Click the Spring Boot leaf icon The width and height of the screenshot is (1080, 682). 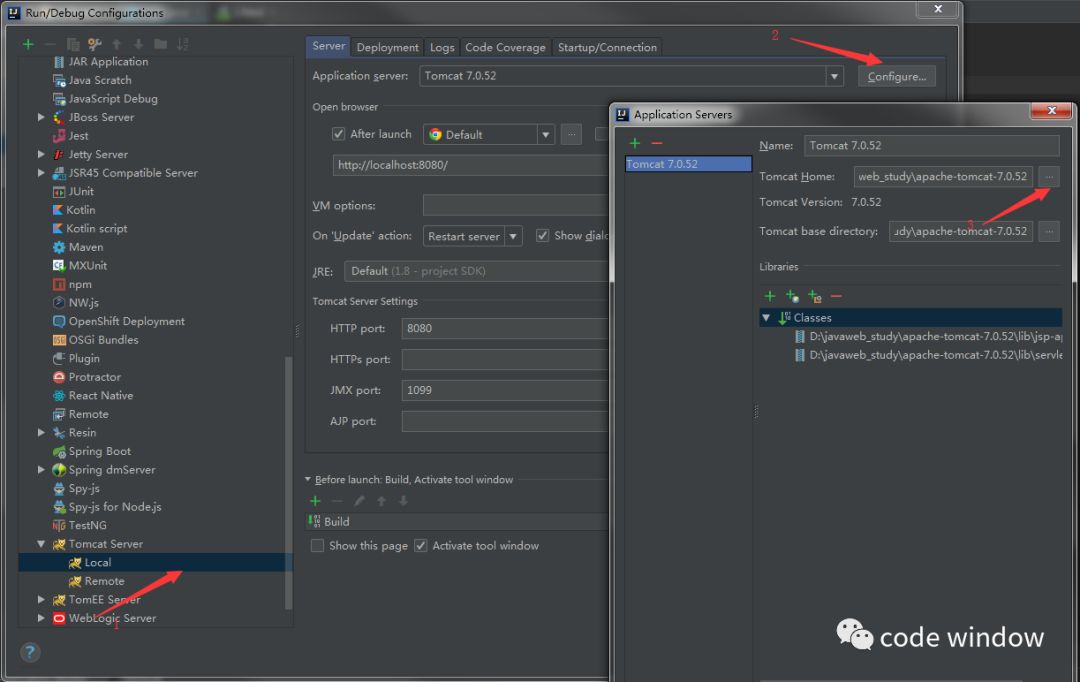pos(59,451)
